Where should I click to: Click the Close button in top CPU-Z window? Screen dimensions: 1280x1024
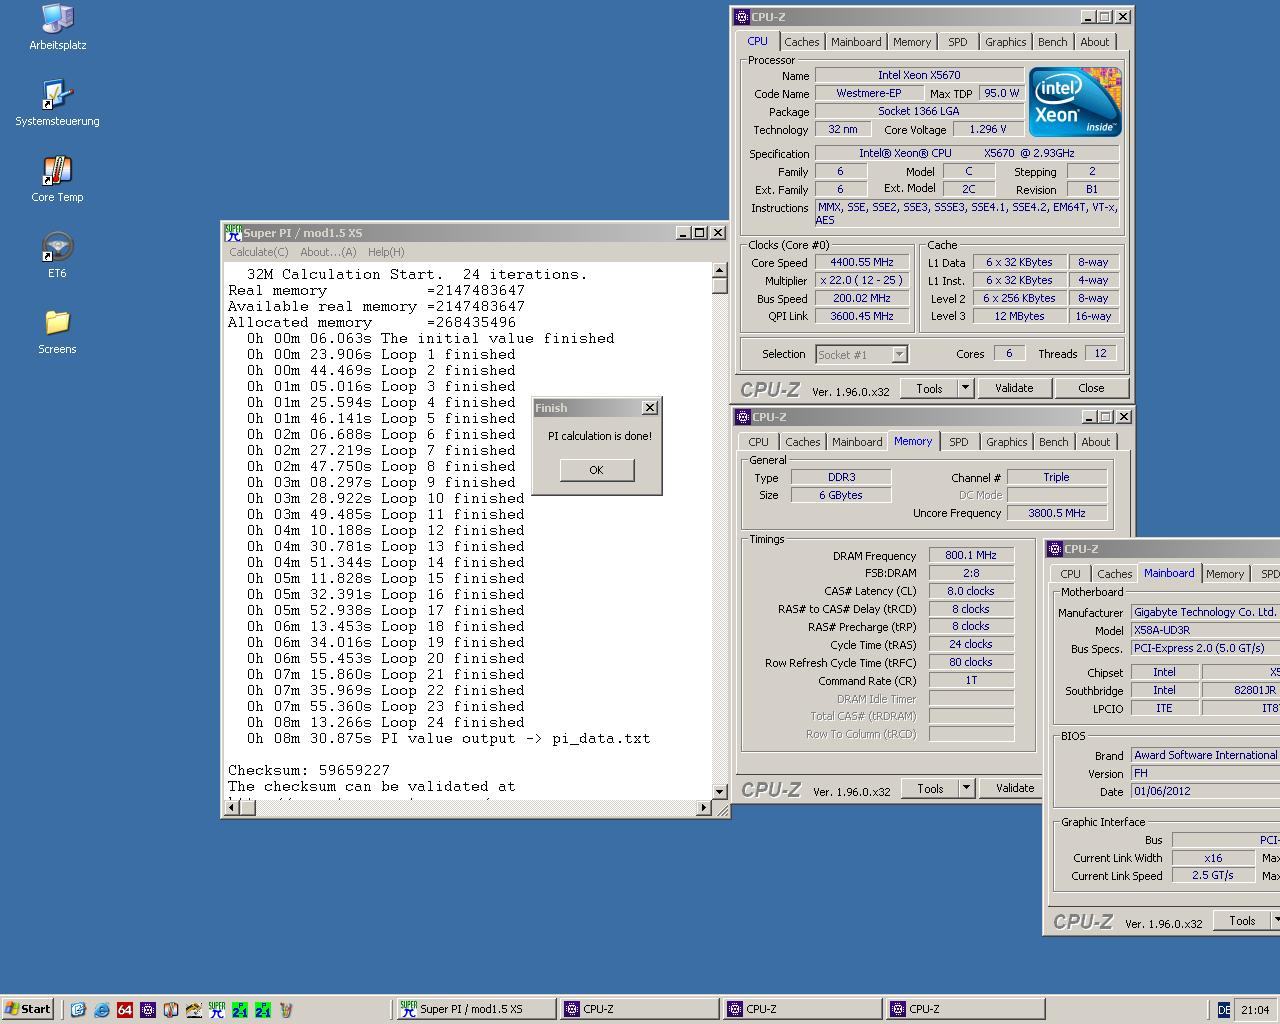1091,388
